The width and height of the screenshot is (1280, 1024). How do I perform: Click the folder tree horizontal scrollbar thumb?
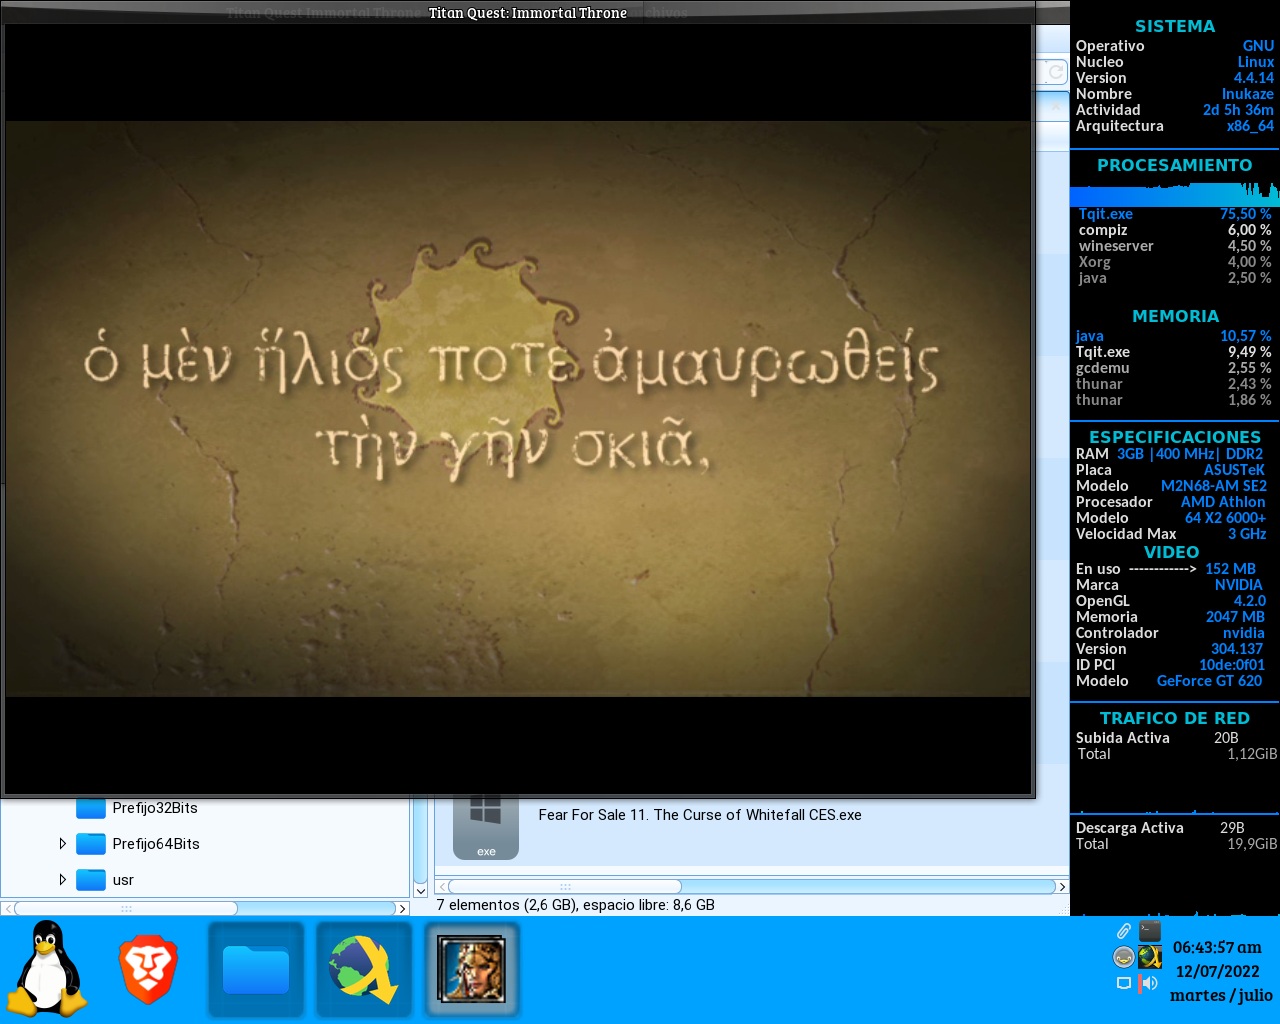point(126,908)
